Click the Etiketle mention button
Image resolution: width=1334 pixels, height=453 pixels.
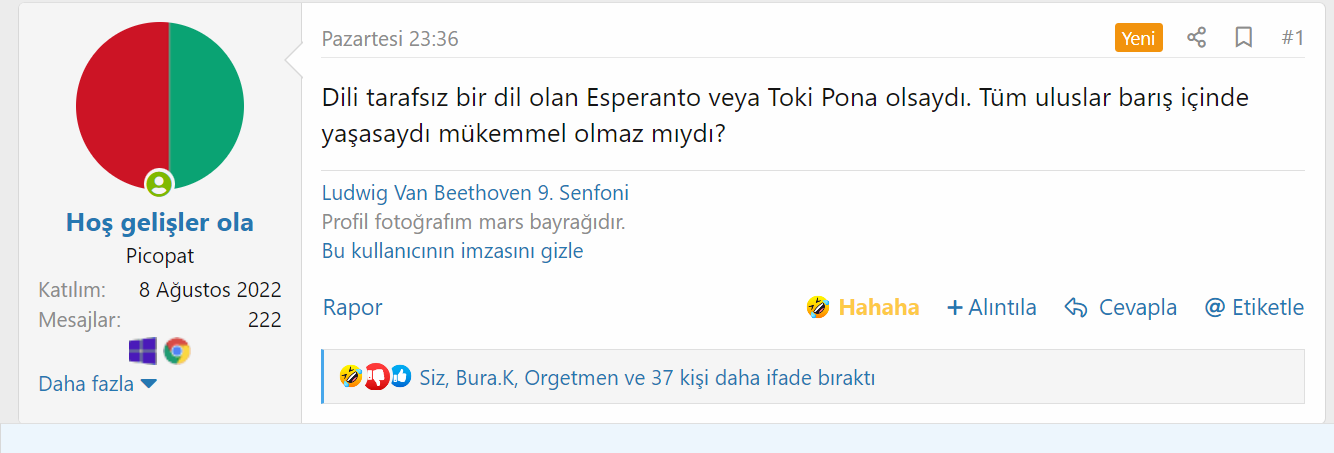(1254, 307)
